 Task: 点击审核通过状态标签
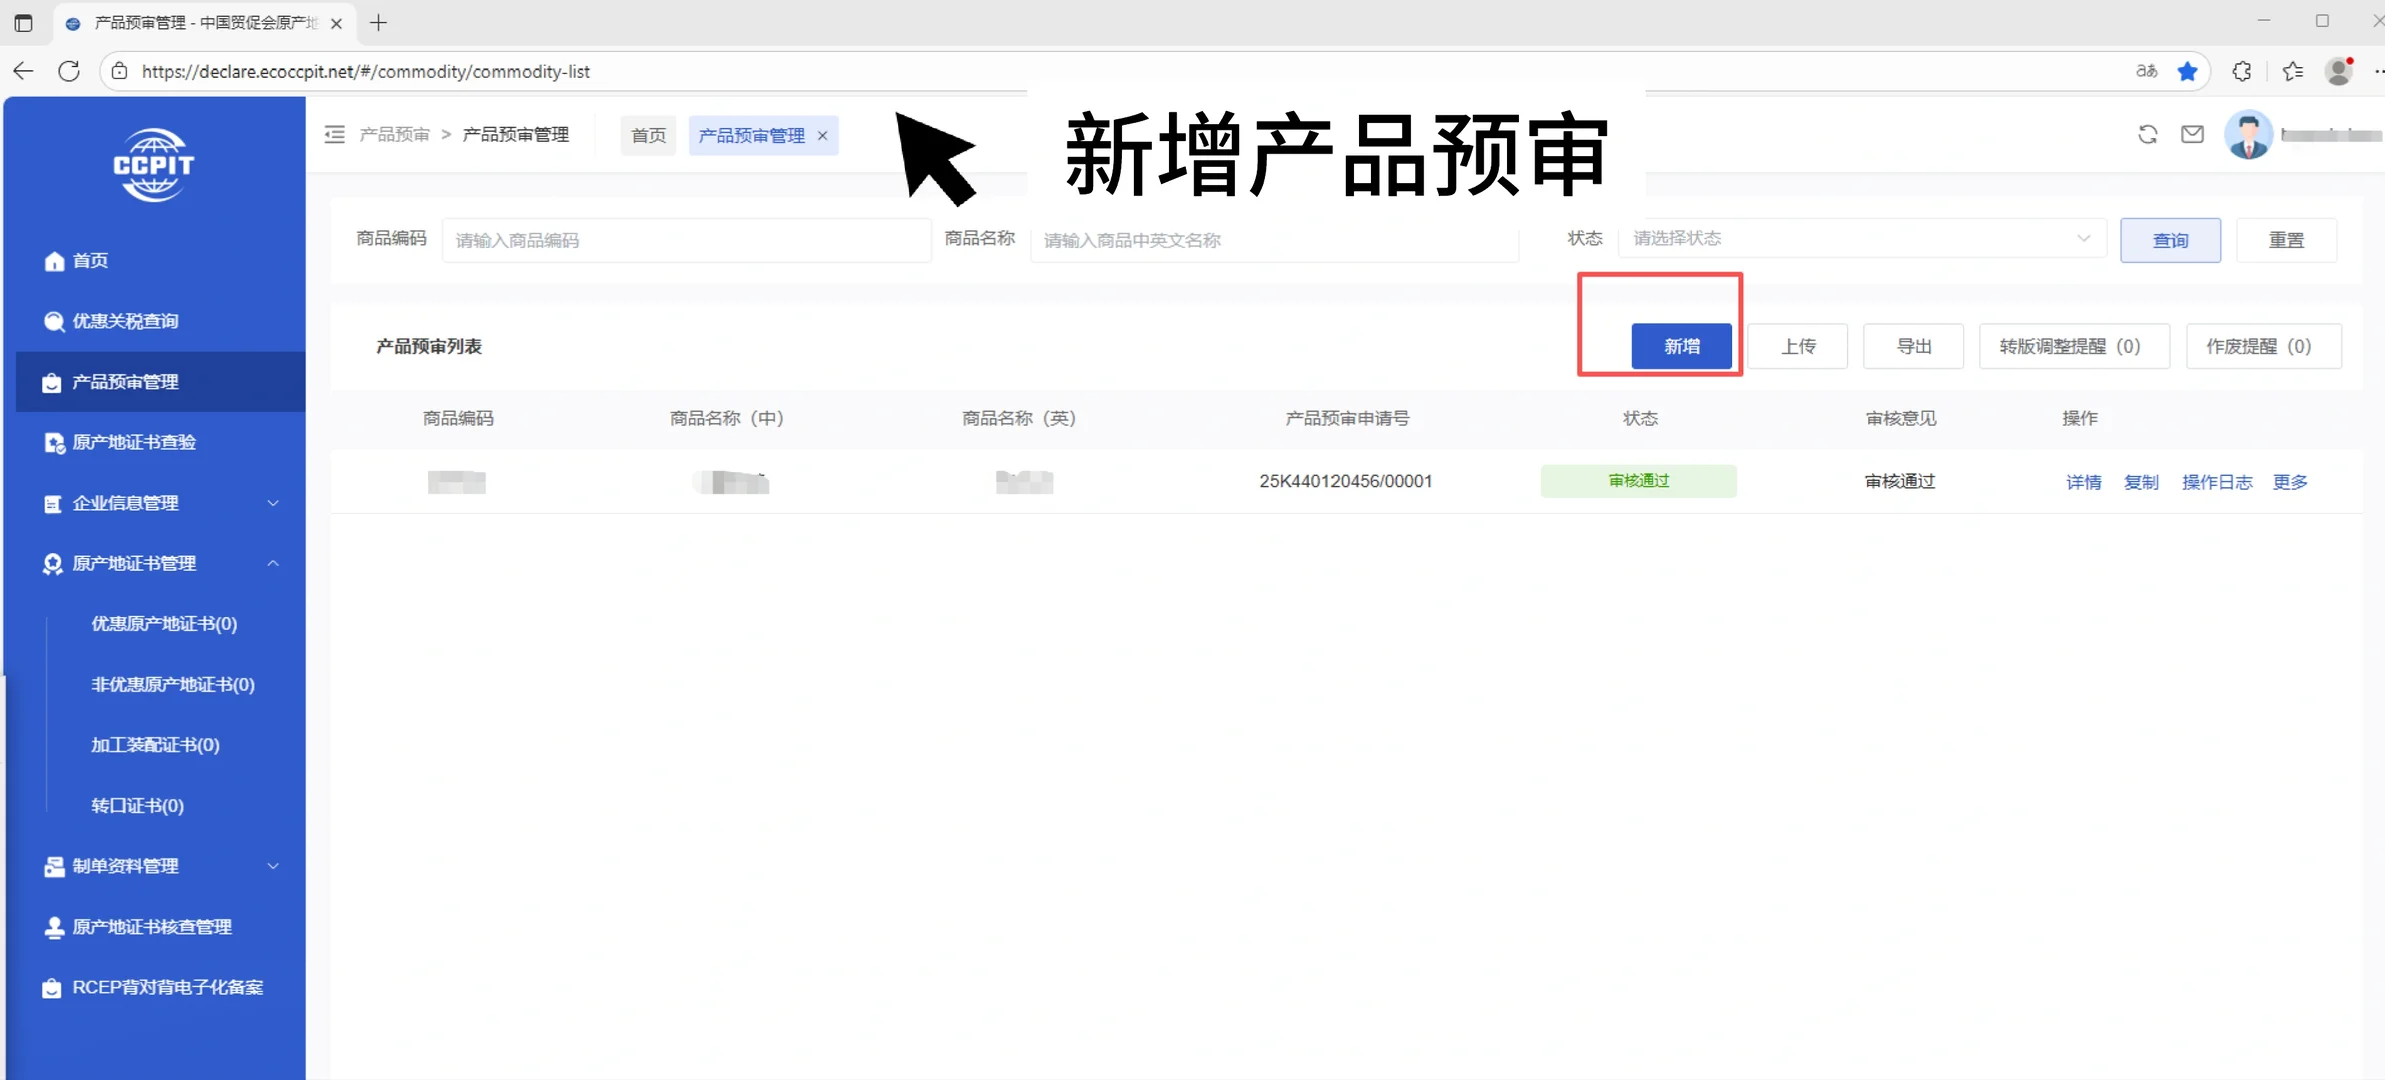click(x=1638, y=480)
